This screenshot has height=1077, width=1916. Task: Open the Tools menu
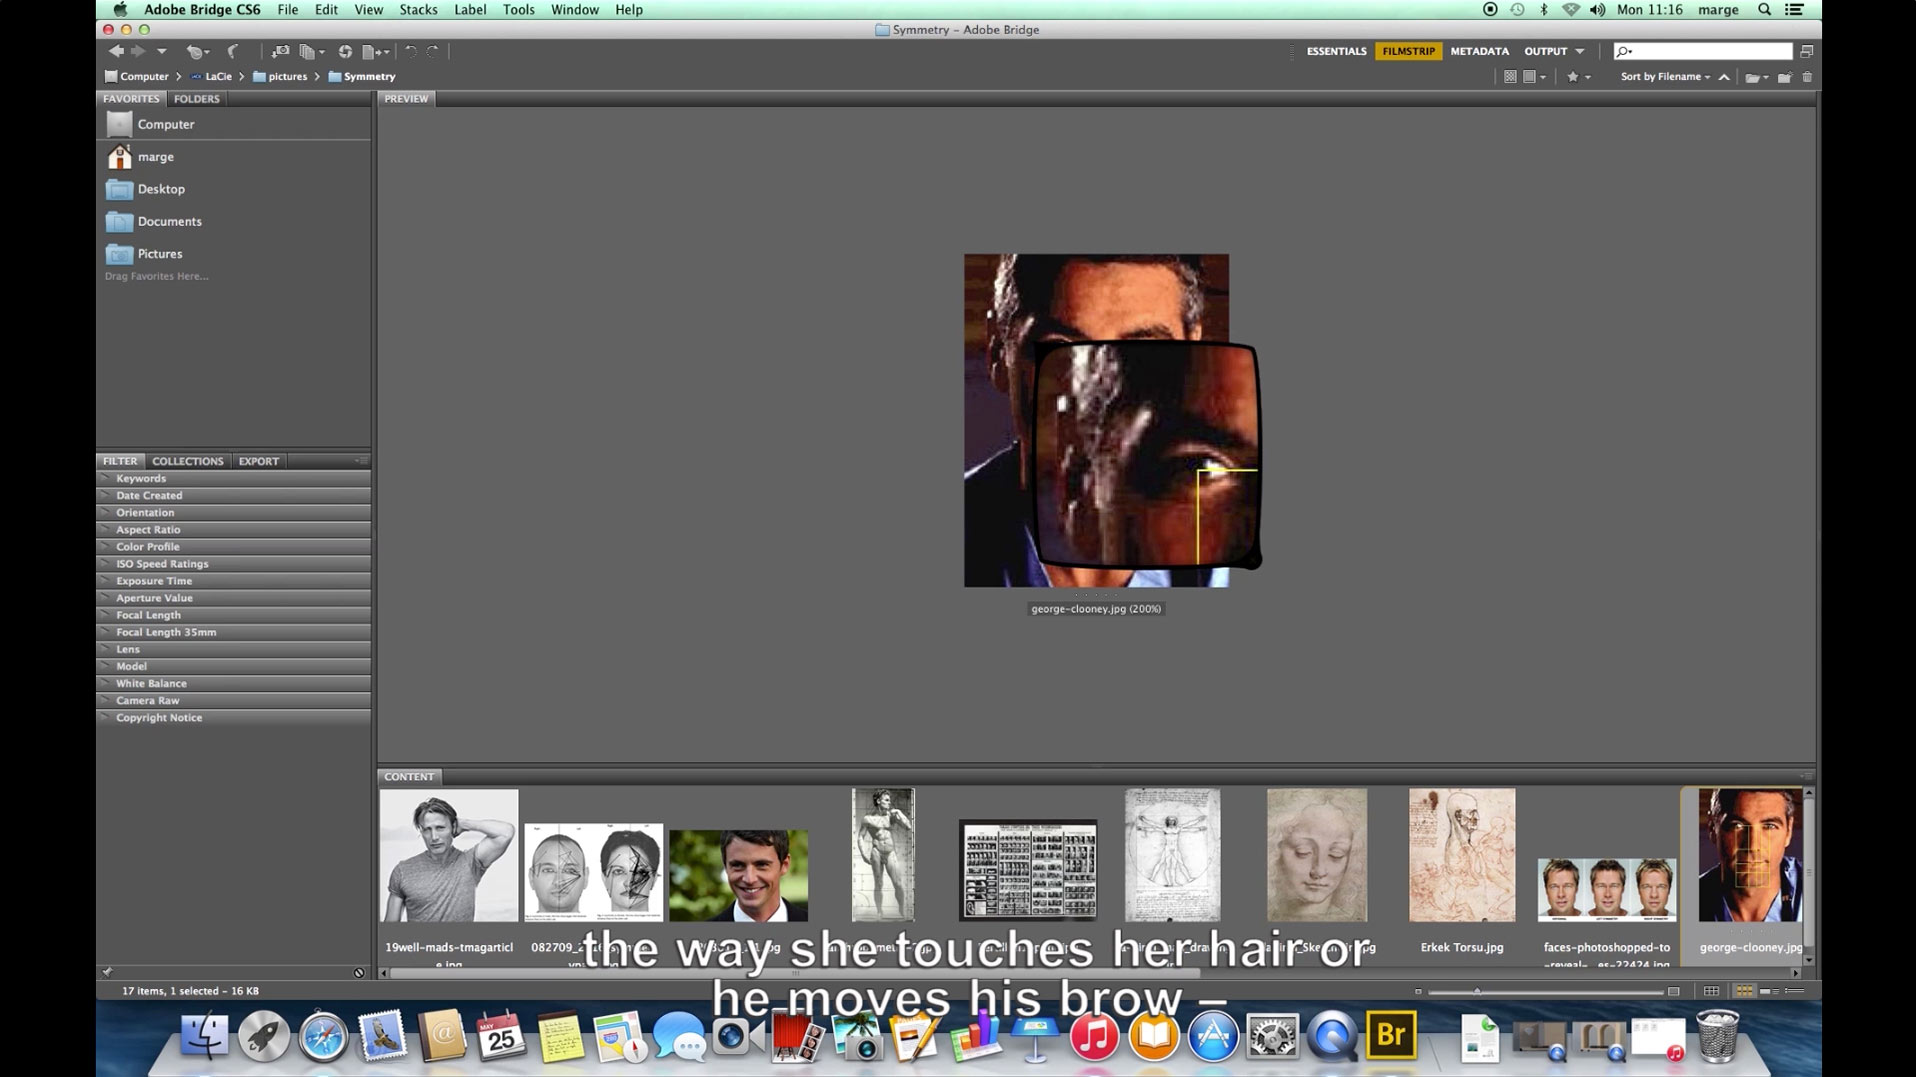(518, 10)
